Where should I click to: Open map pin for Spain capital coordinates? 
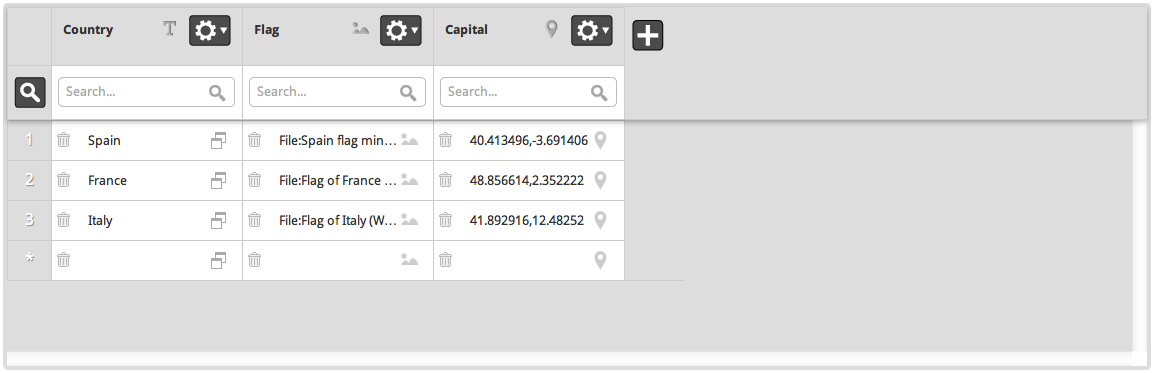coord(600,140)
